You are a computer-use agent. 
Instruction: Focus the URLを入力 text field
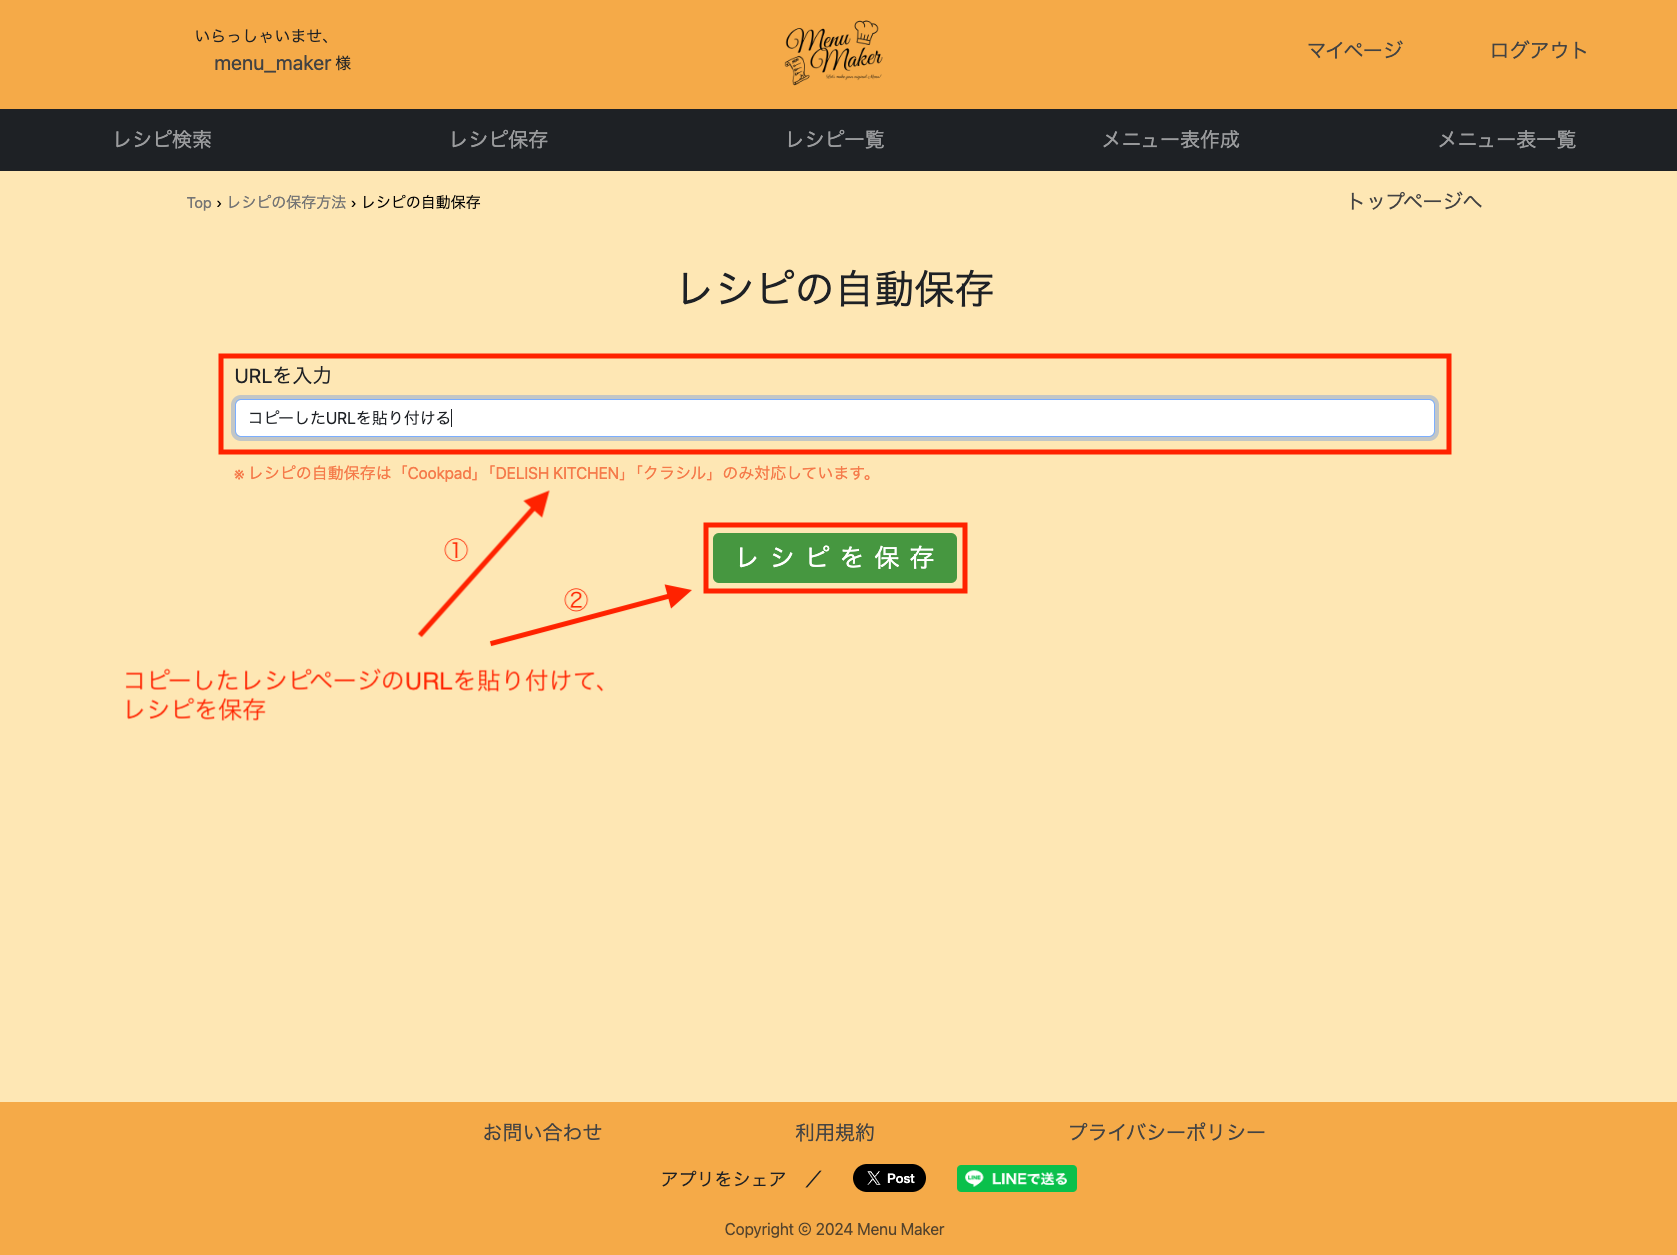835,418
